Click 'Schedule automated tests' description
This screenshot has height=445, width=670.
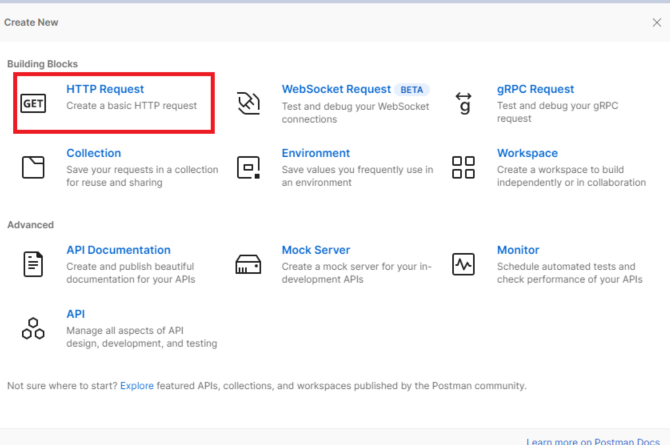570,273
